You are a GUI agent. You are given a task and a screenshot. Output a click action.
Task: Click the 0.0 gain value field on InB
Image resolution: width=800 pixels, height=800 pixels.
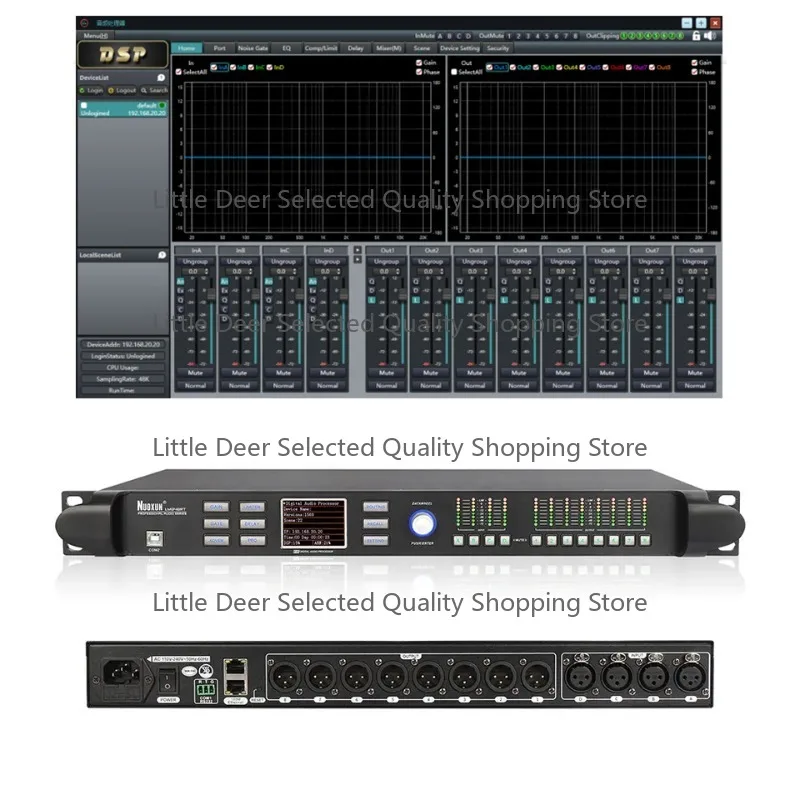pos(236,271)
